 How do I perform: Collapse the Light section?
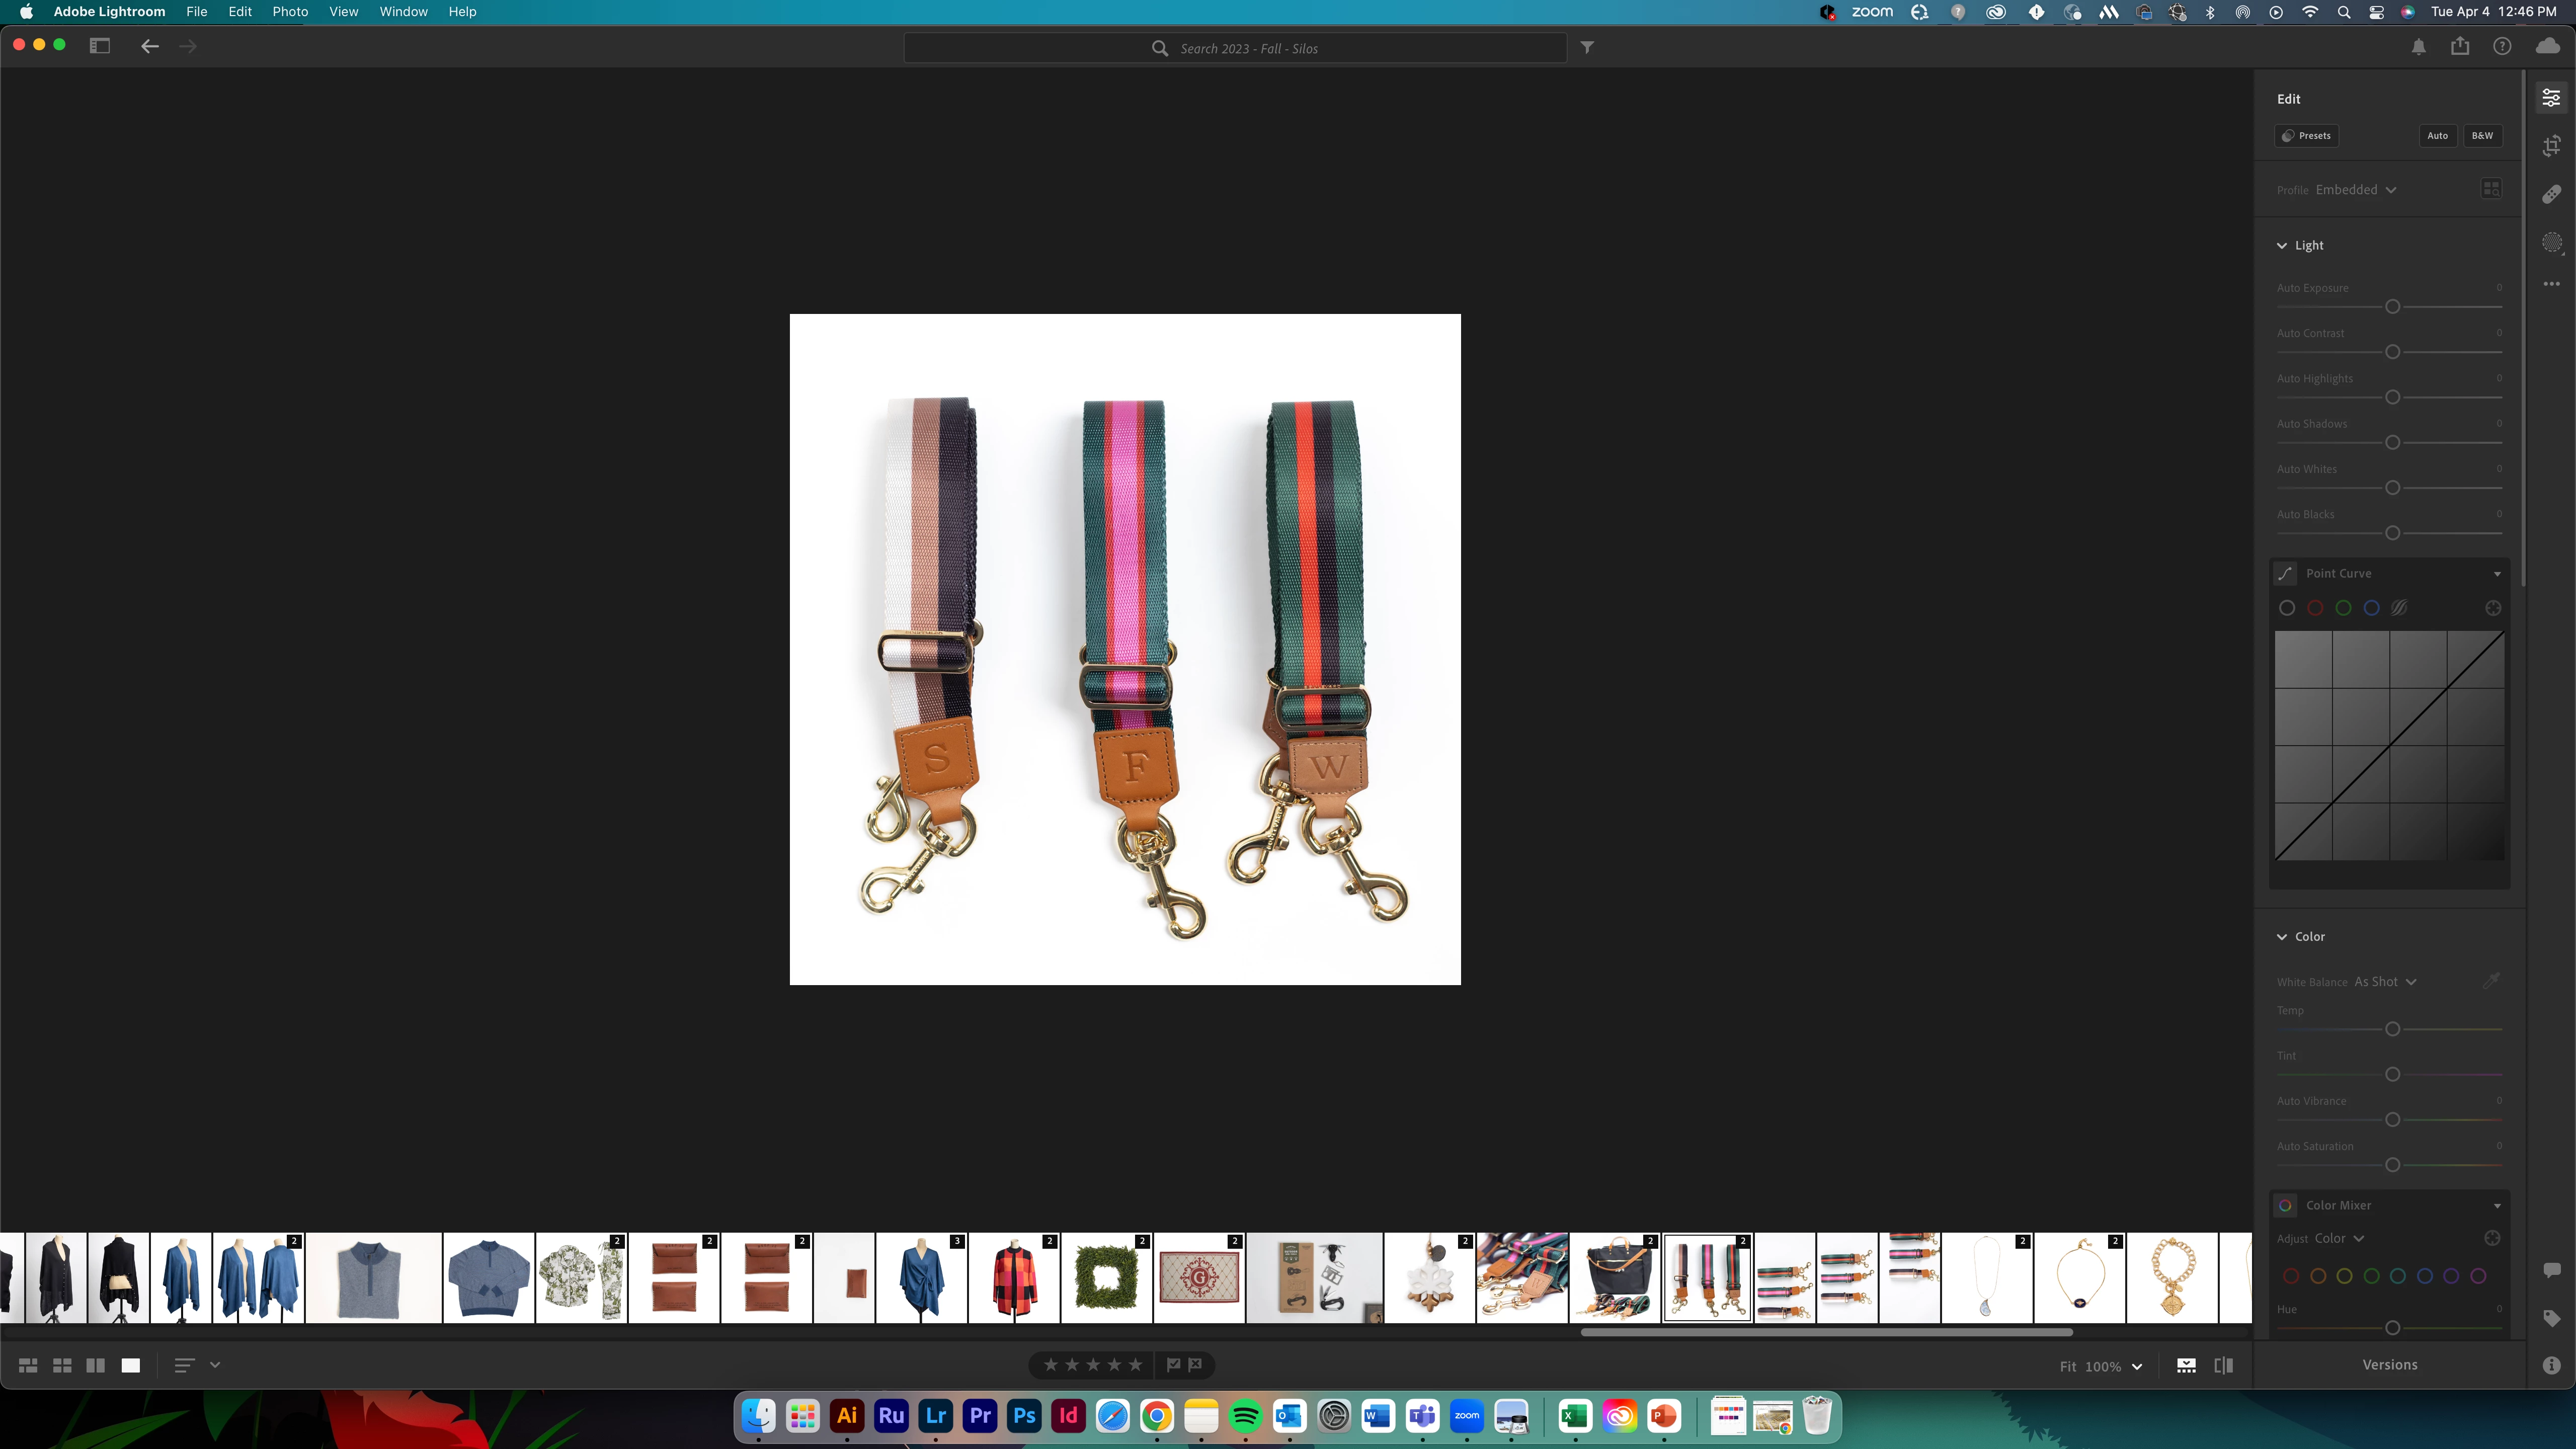[x=2282, y=245]
